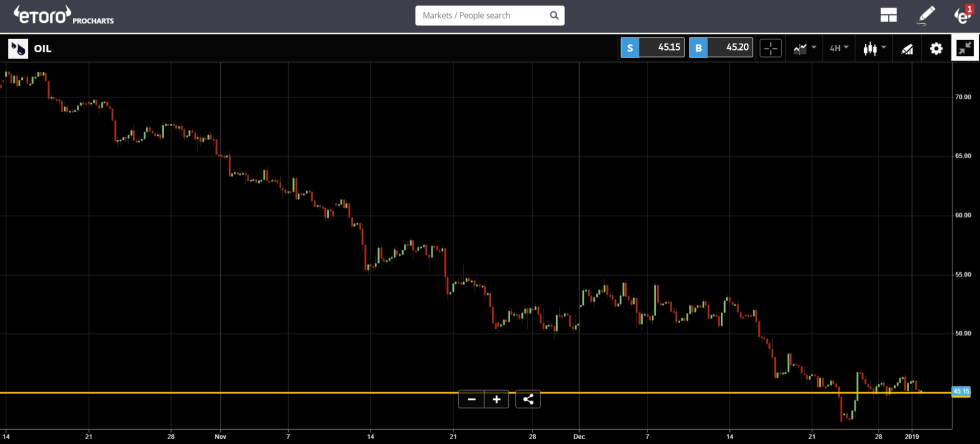Open eToro notifications icon with badge
980x444 pixels.
click(x=962, y=15)
